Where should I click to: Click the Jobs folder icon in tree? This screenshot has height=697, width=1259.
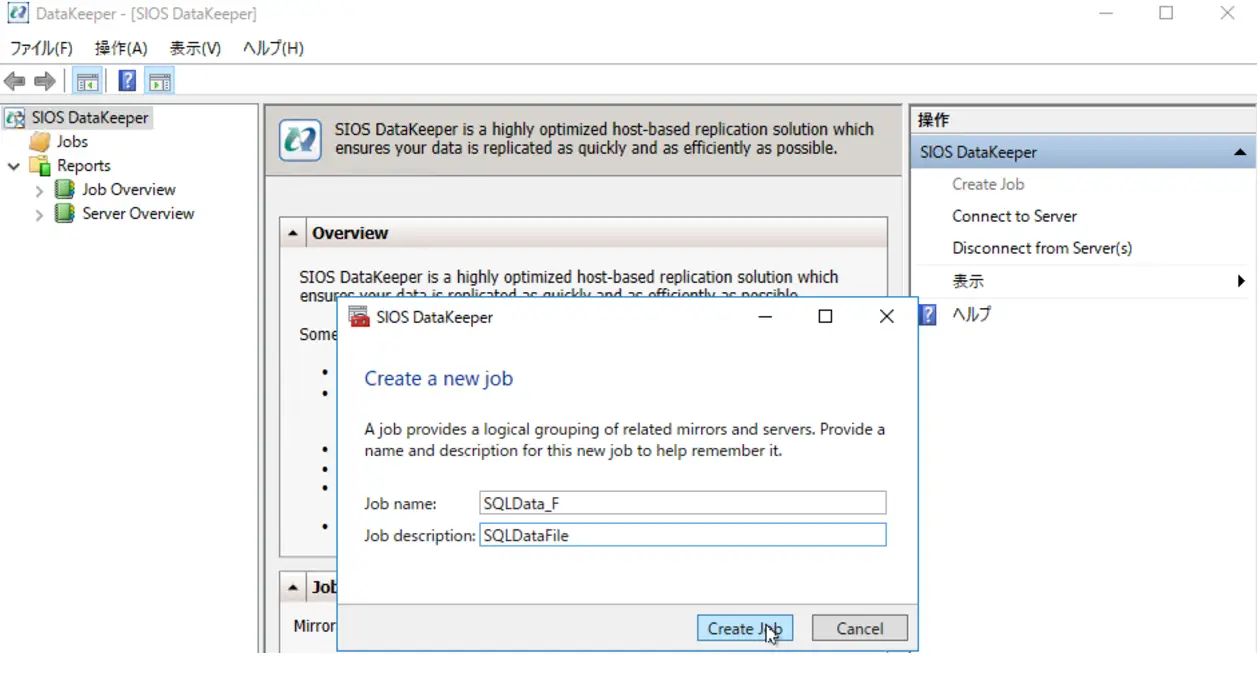coord(40,142)
